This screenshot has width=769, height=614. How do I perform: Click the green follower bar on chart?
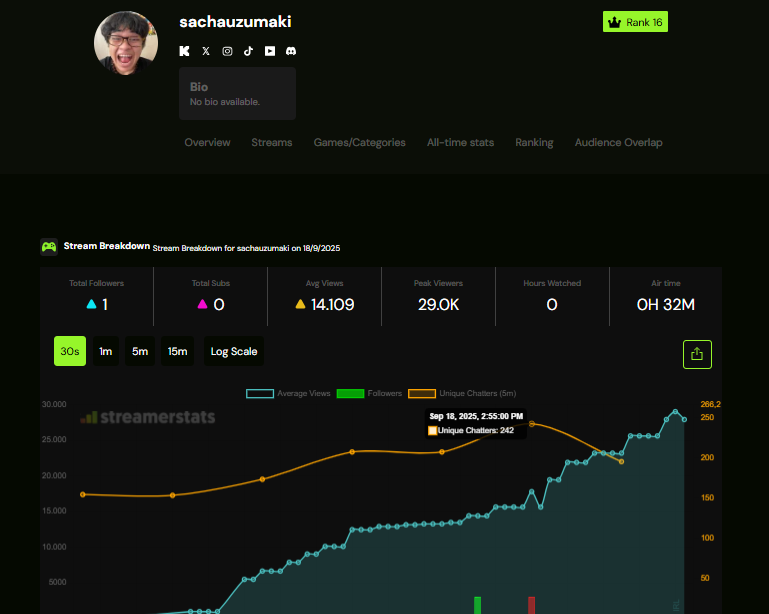(478, 605)
